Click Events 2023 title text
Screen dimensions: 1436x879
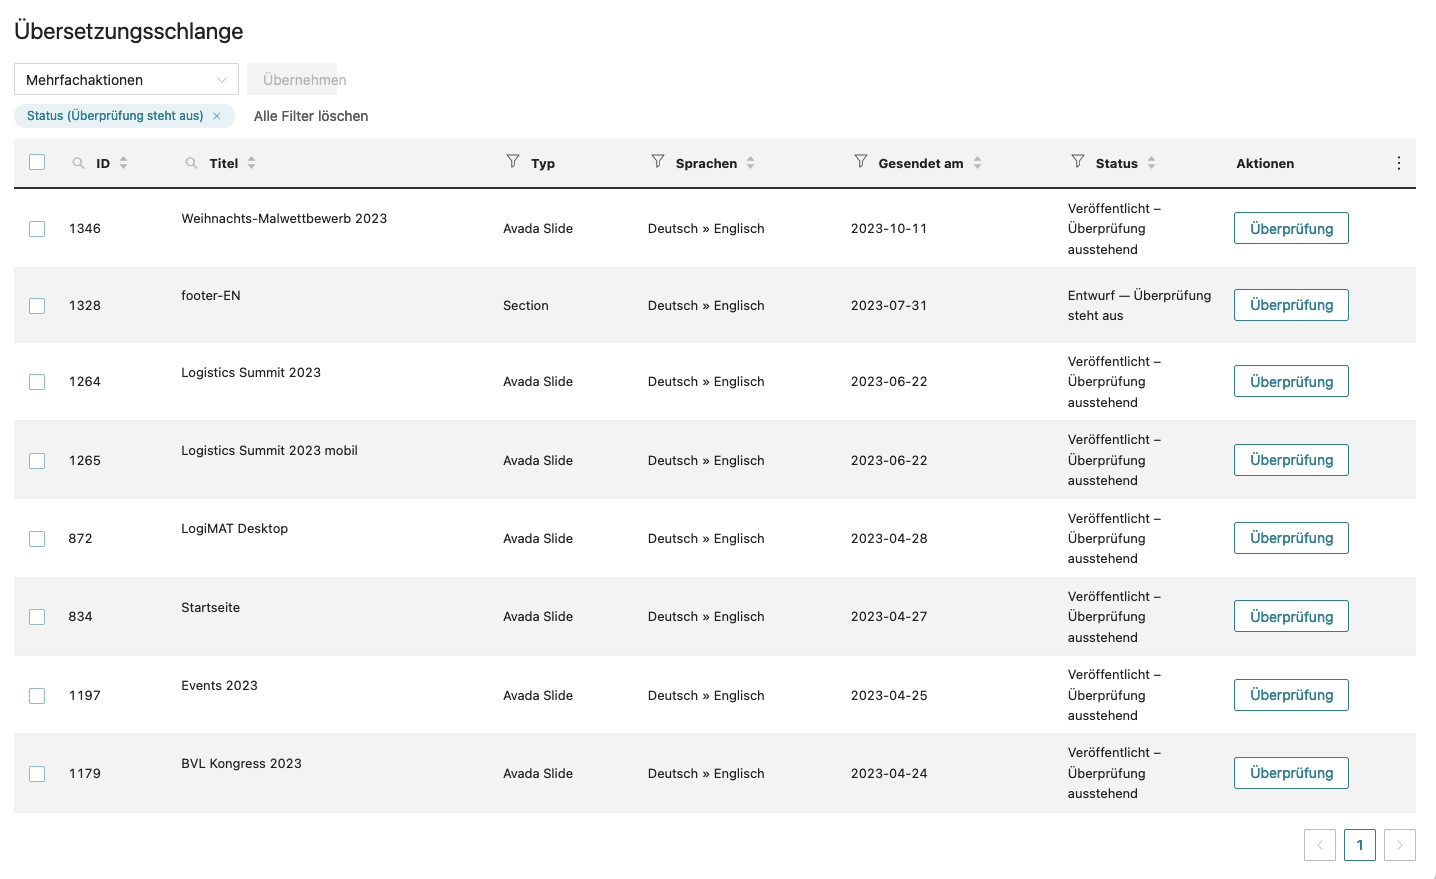click(219, 685)
